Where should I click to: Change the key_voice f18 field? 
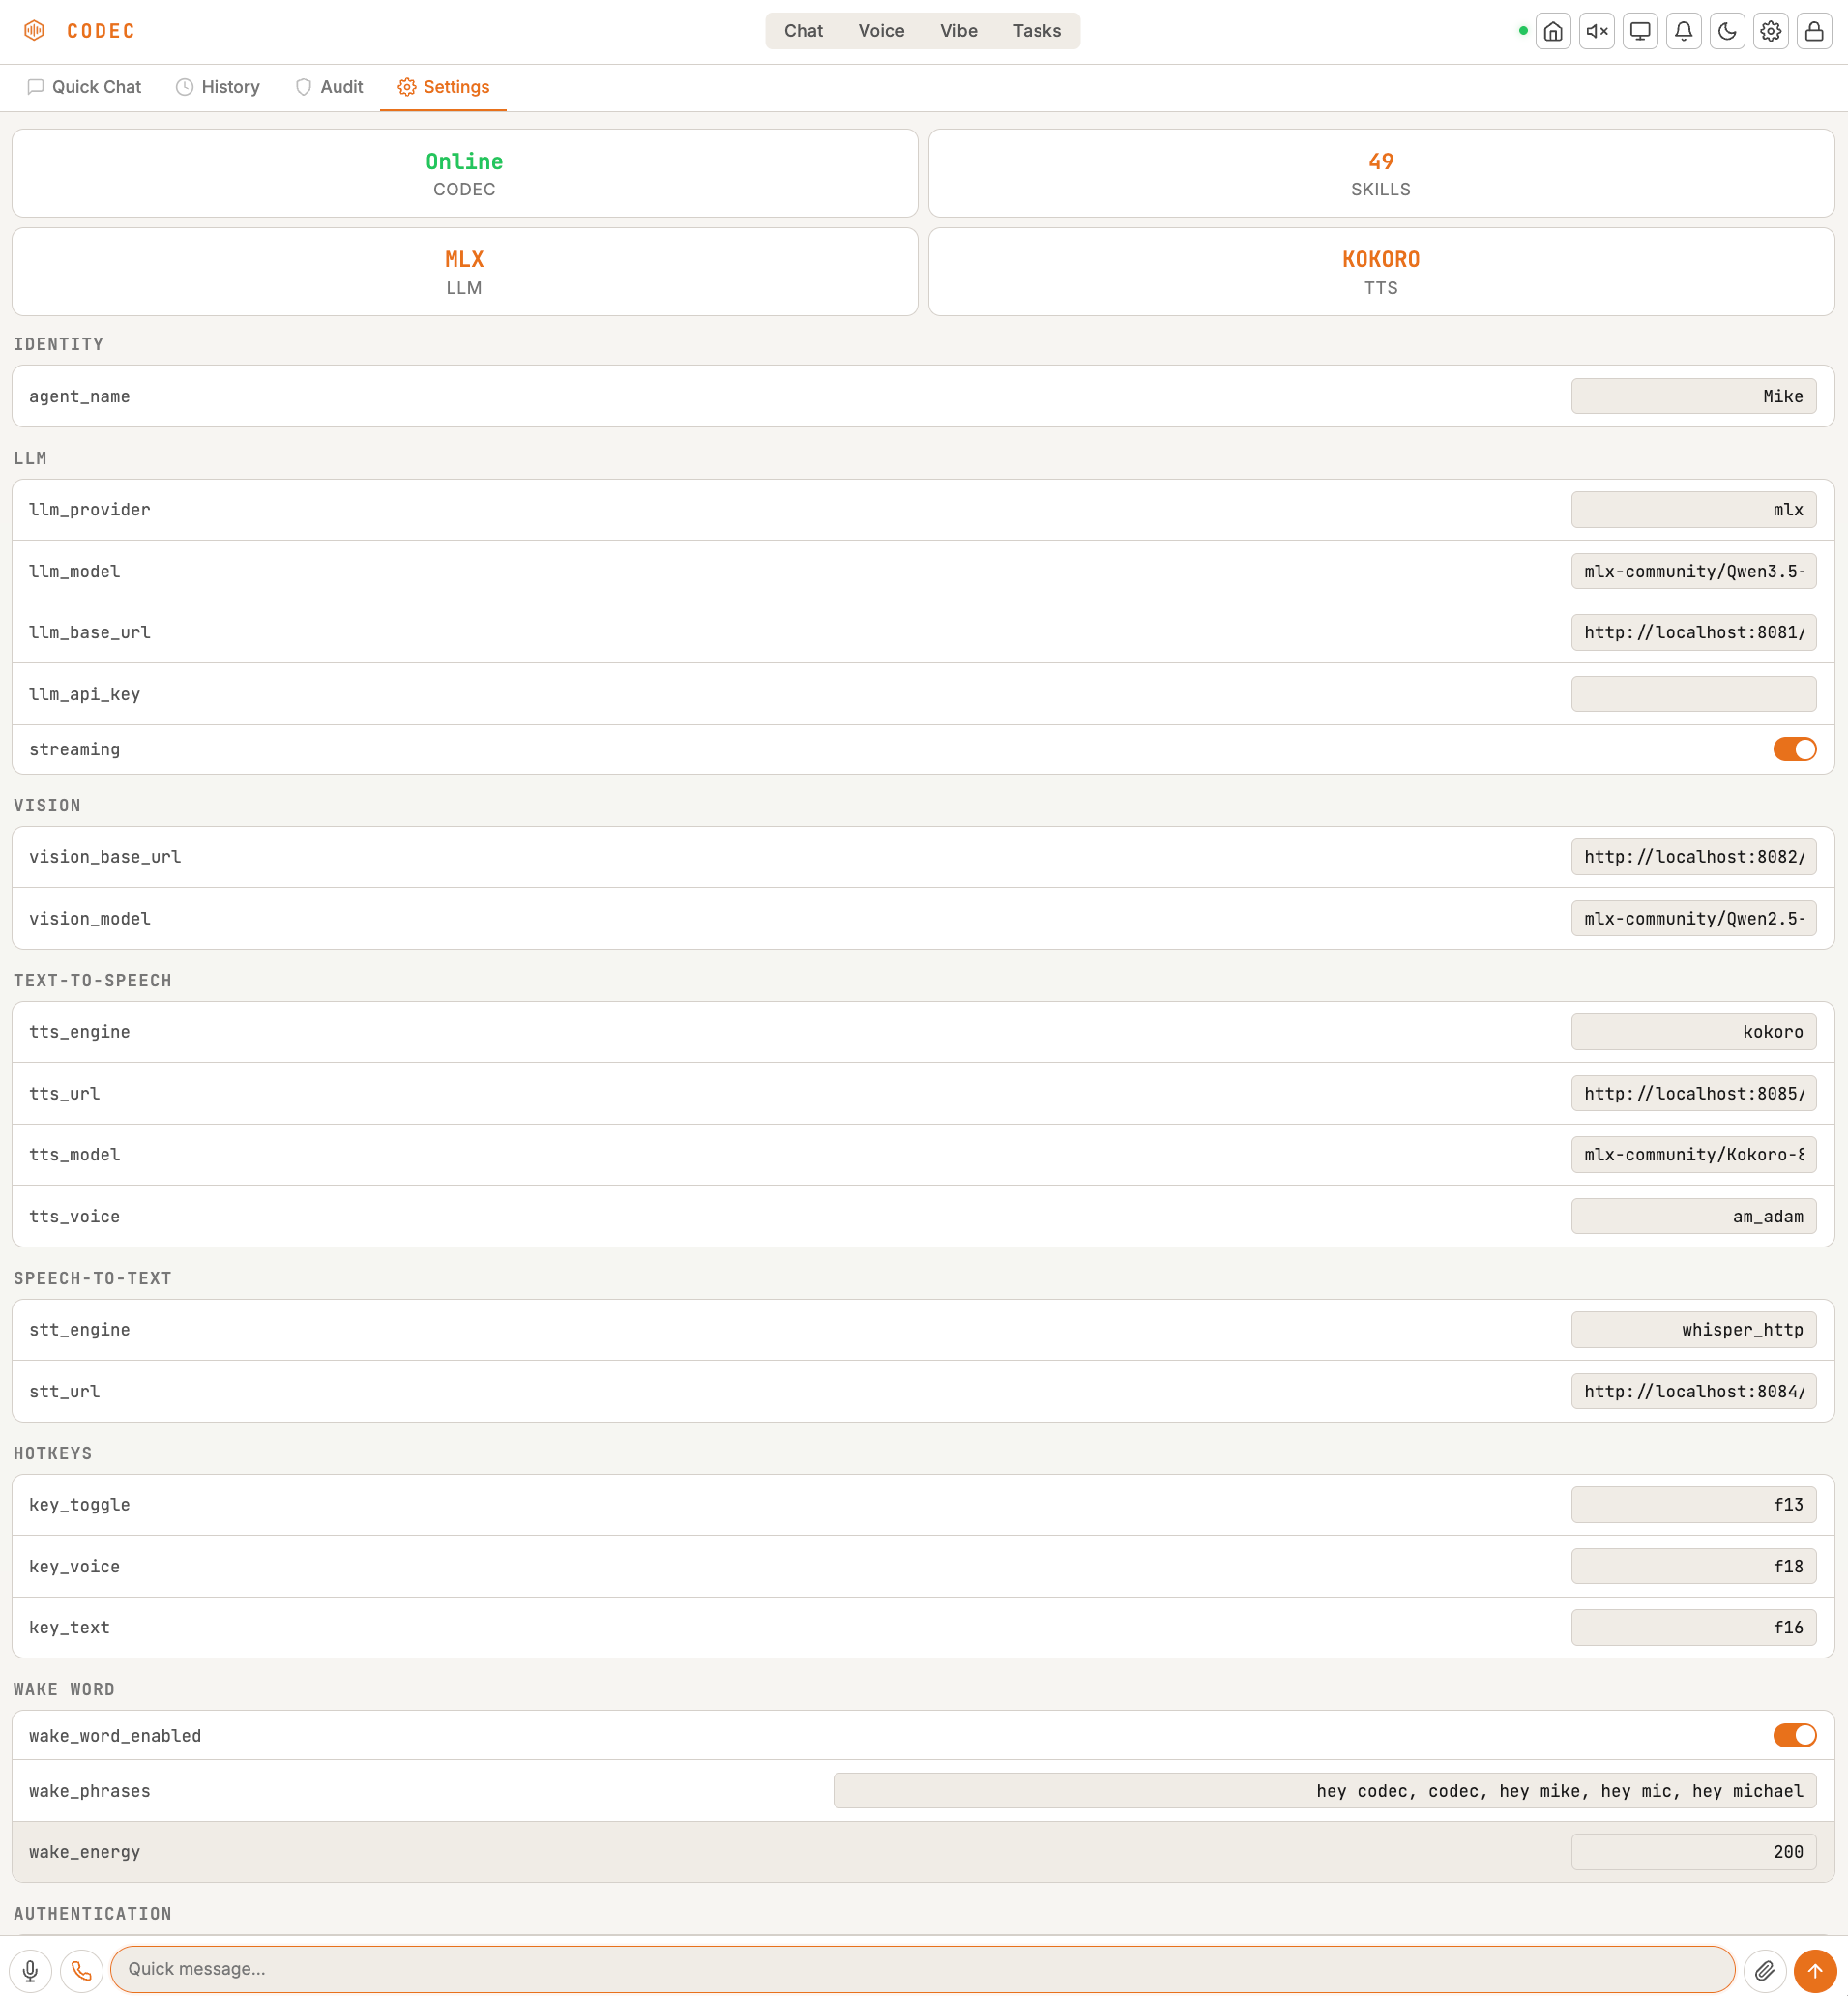[1694, 1566]
